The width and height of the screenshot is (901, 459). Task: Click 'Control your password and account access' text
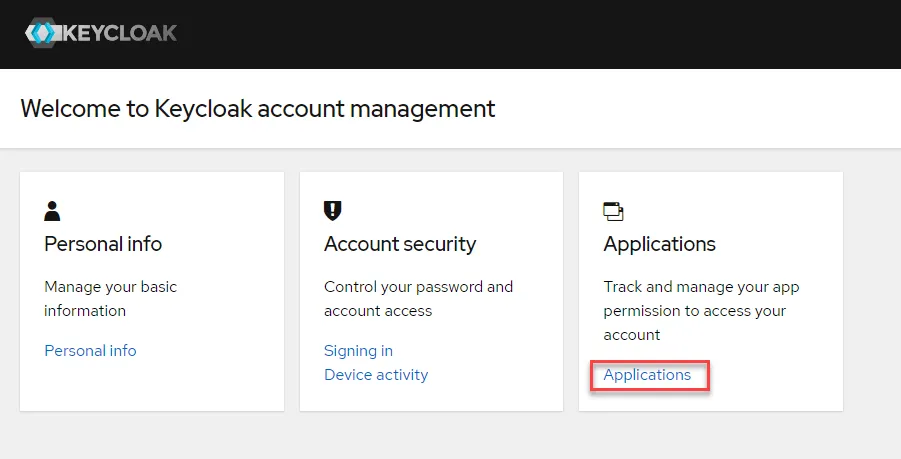(418, 299)
